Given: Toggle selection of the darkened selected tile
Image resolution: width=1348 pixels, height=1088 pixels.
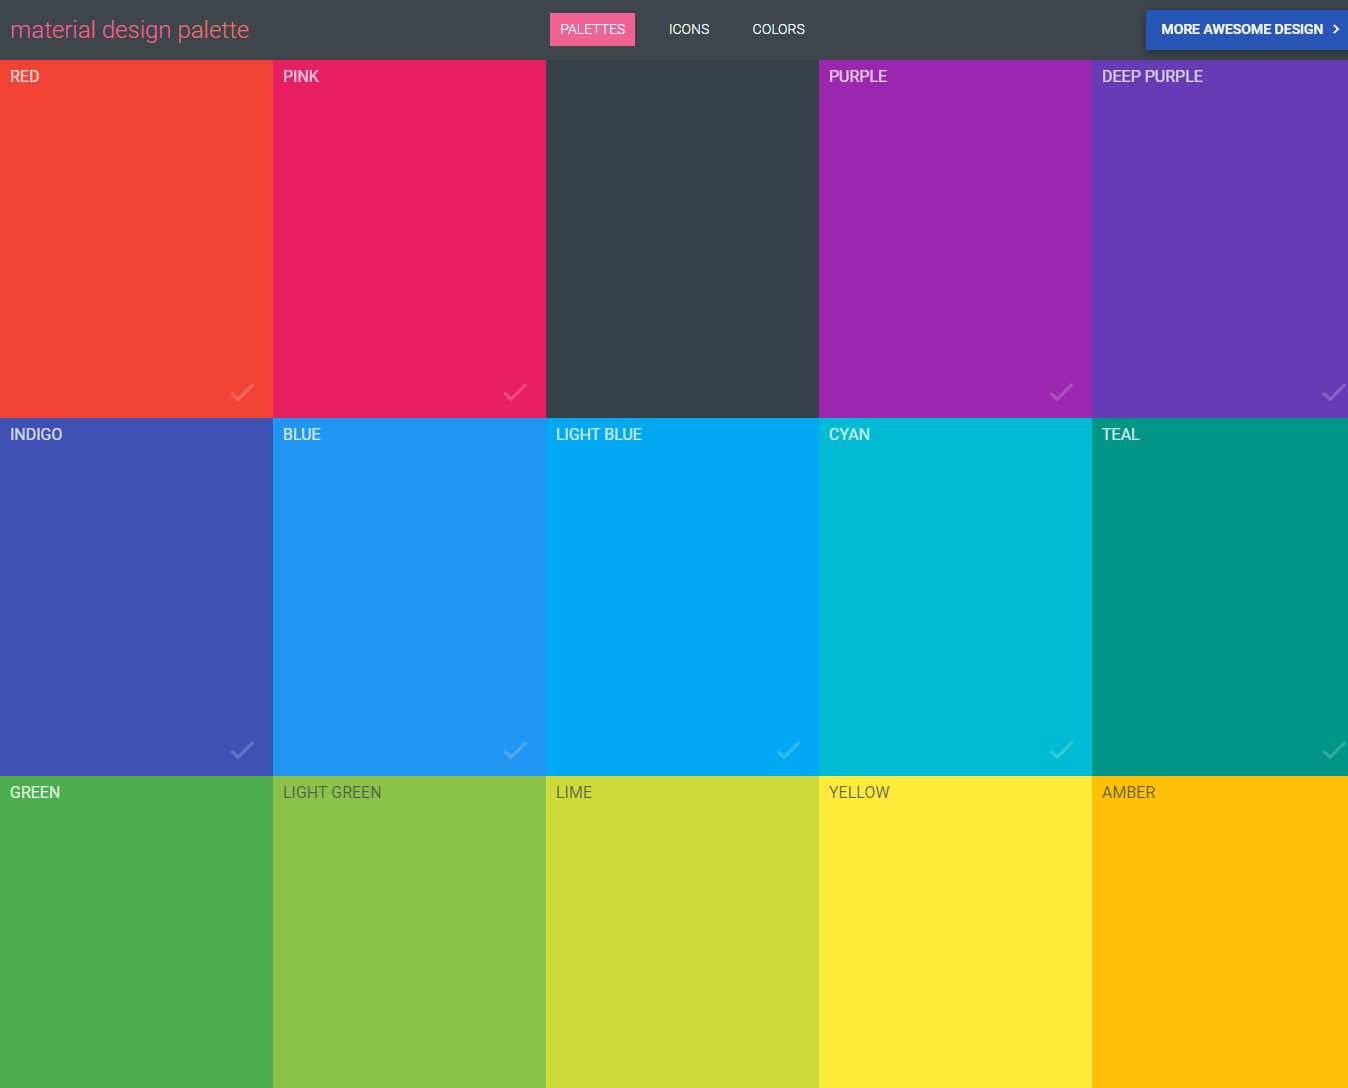Looking at the screenshot, I should pyautogui.click(x=682, y=238).
